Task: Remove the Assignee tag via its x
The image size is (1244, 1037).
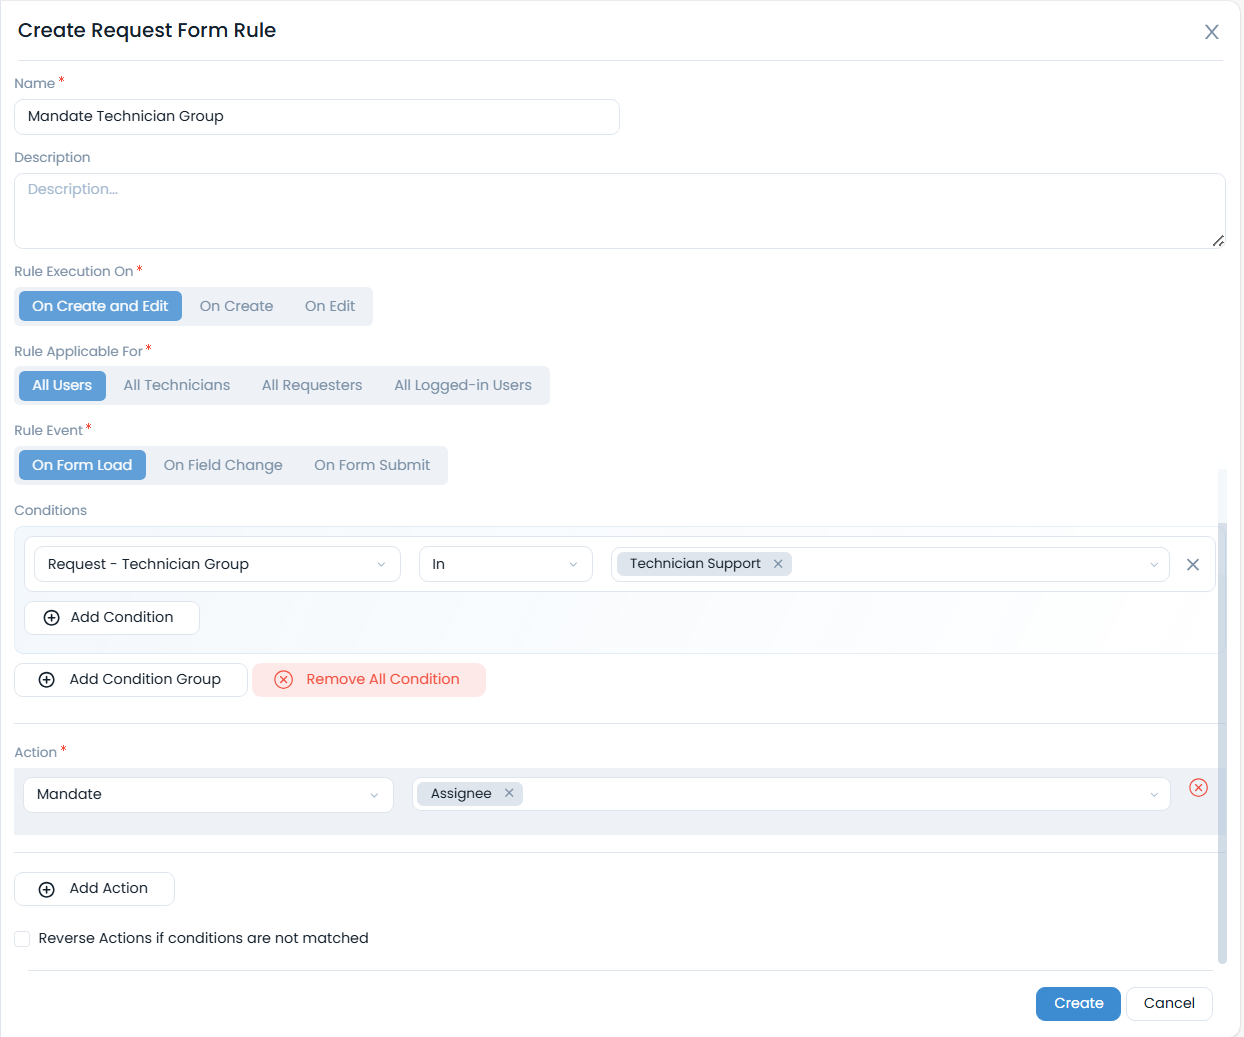Action: point(509,793)
